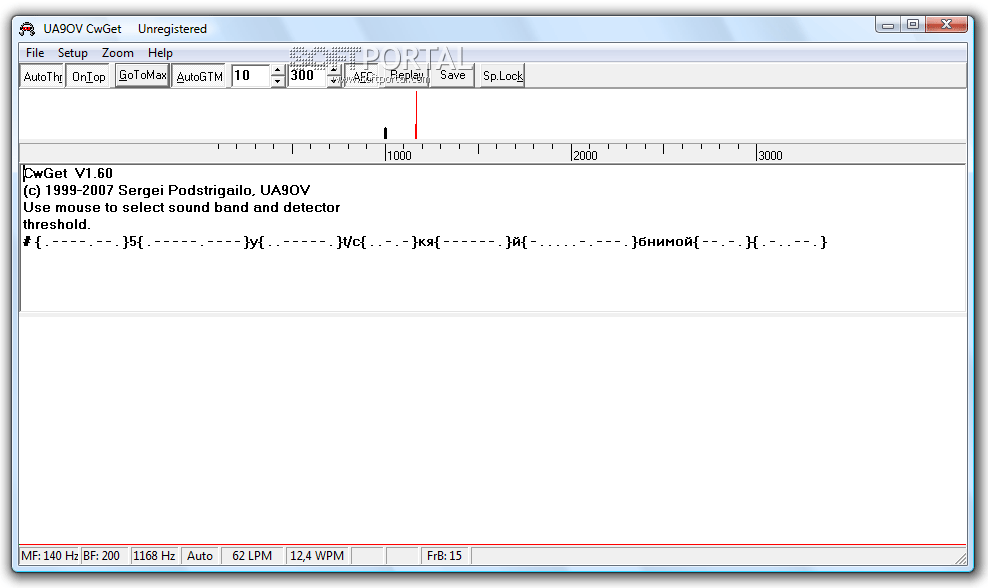Click the CwGet app icon in title bar
Image resolution: width=988 pixels, height=588 pixels.
click(x=26, y=29)
